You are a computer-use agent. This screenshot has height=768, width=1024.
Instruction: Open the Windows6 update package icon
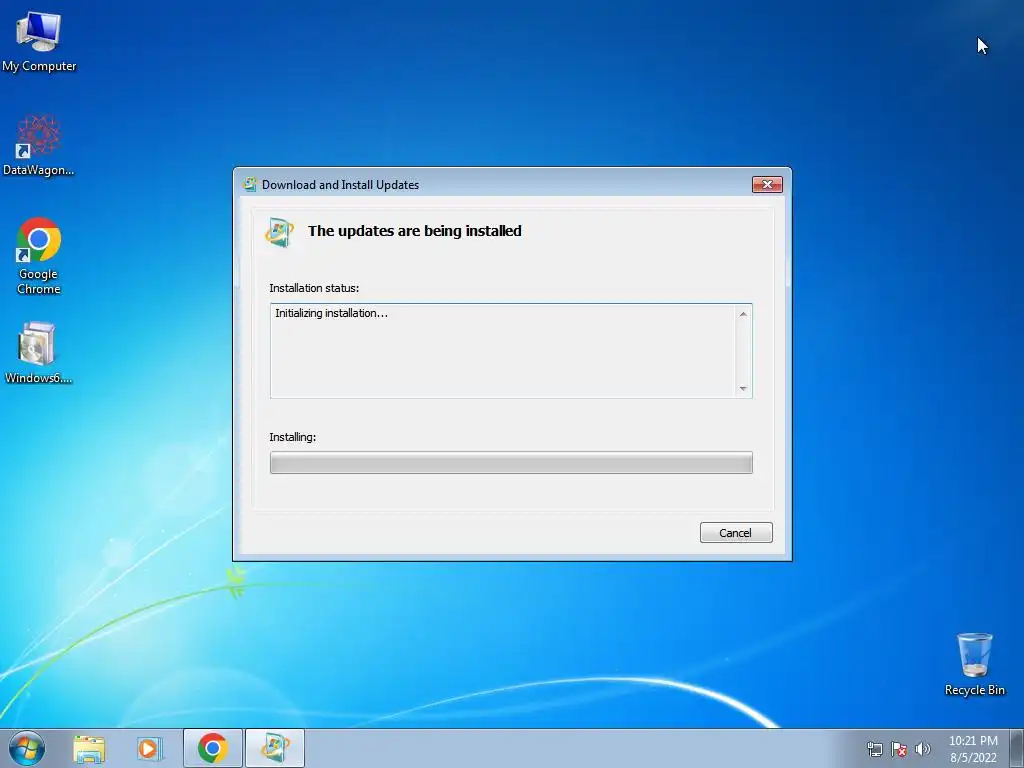click(38, 353)
